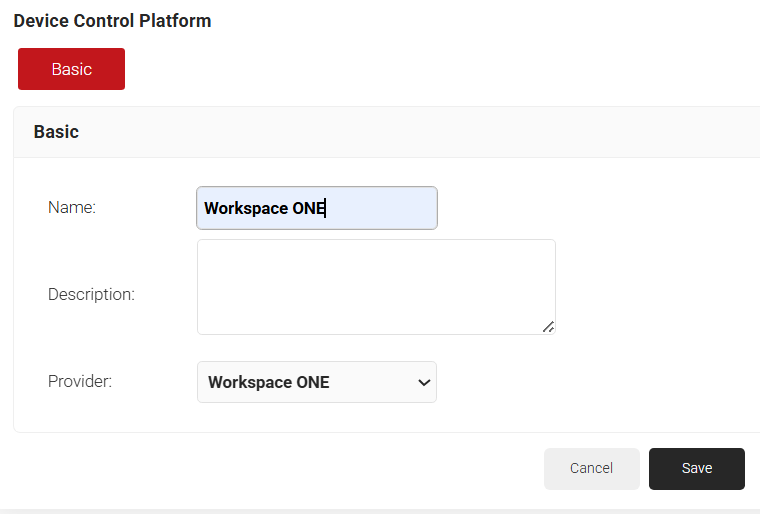The width and height of the screenshot is (760, 514).
Task: Click the Basic section panel header
Action: 56,132
